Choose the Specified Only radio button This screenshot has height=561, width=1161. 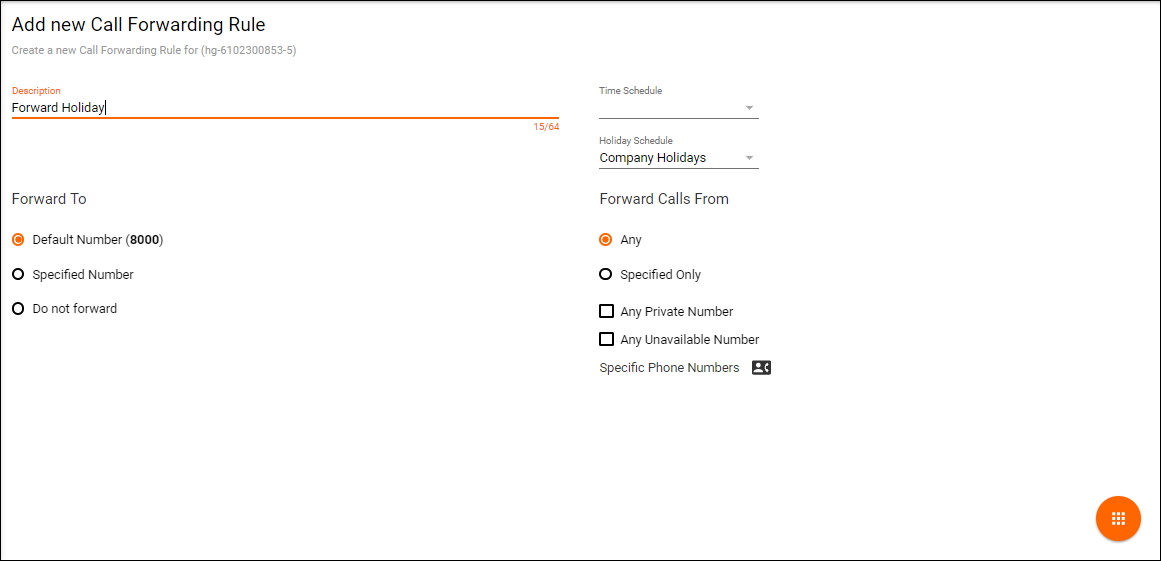(x=605, y=274)
